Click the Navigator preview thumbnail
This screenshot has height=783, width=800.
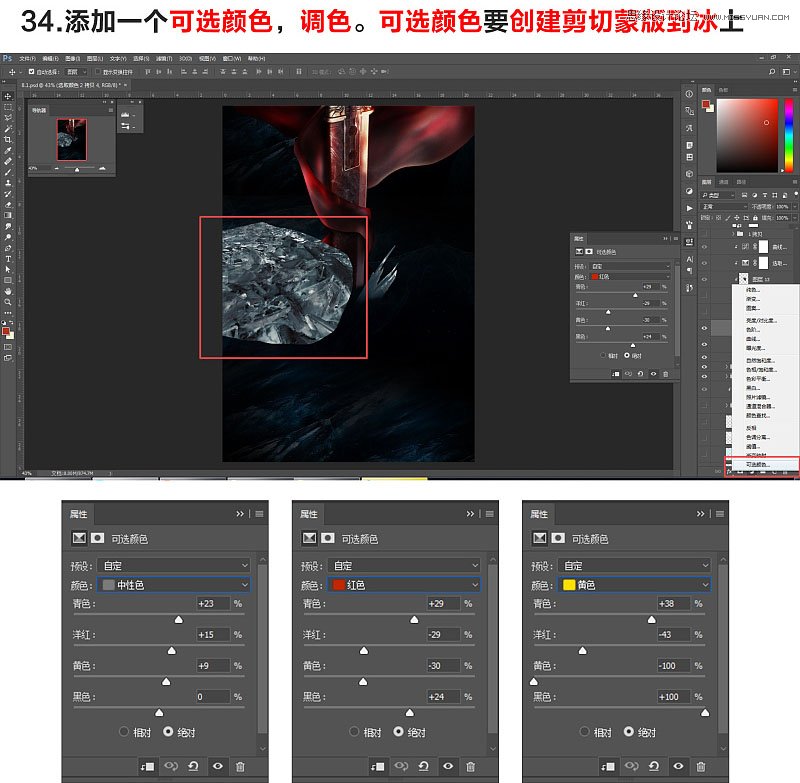[x=71, y=140]
